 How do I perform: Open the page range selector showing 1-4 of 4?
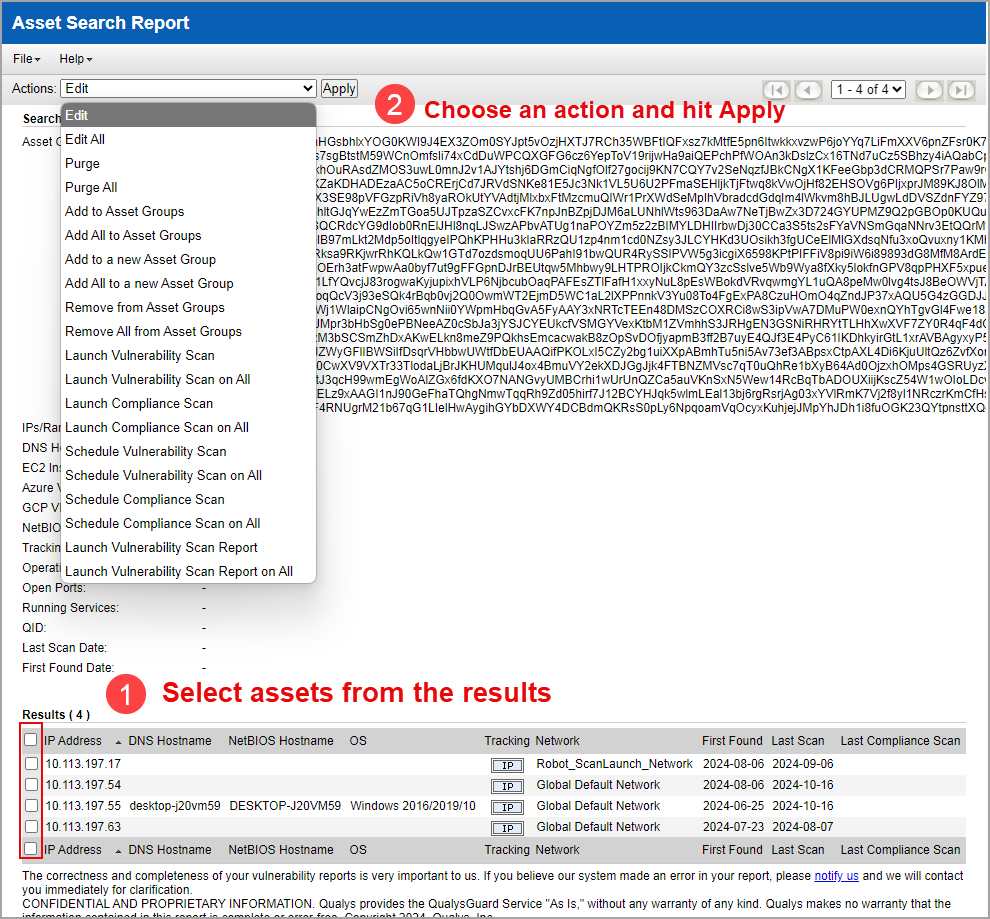tap(868, 89)
